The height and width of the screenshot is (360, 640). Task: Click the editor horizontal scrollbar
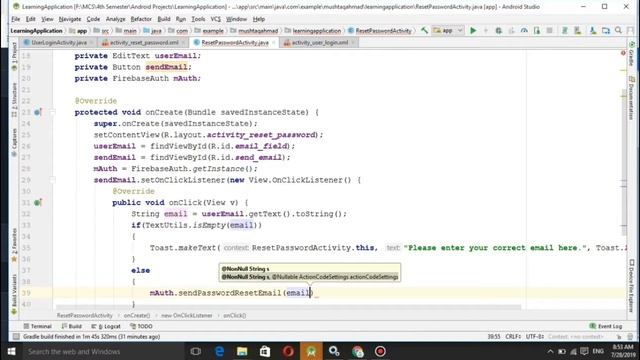point(288,307)
